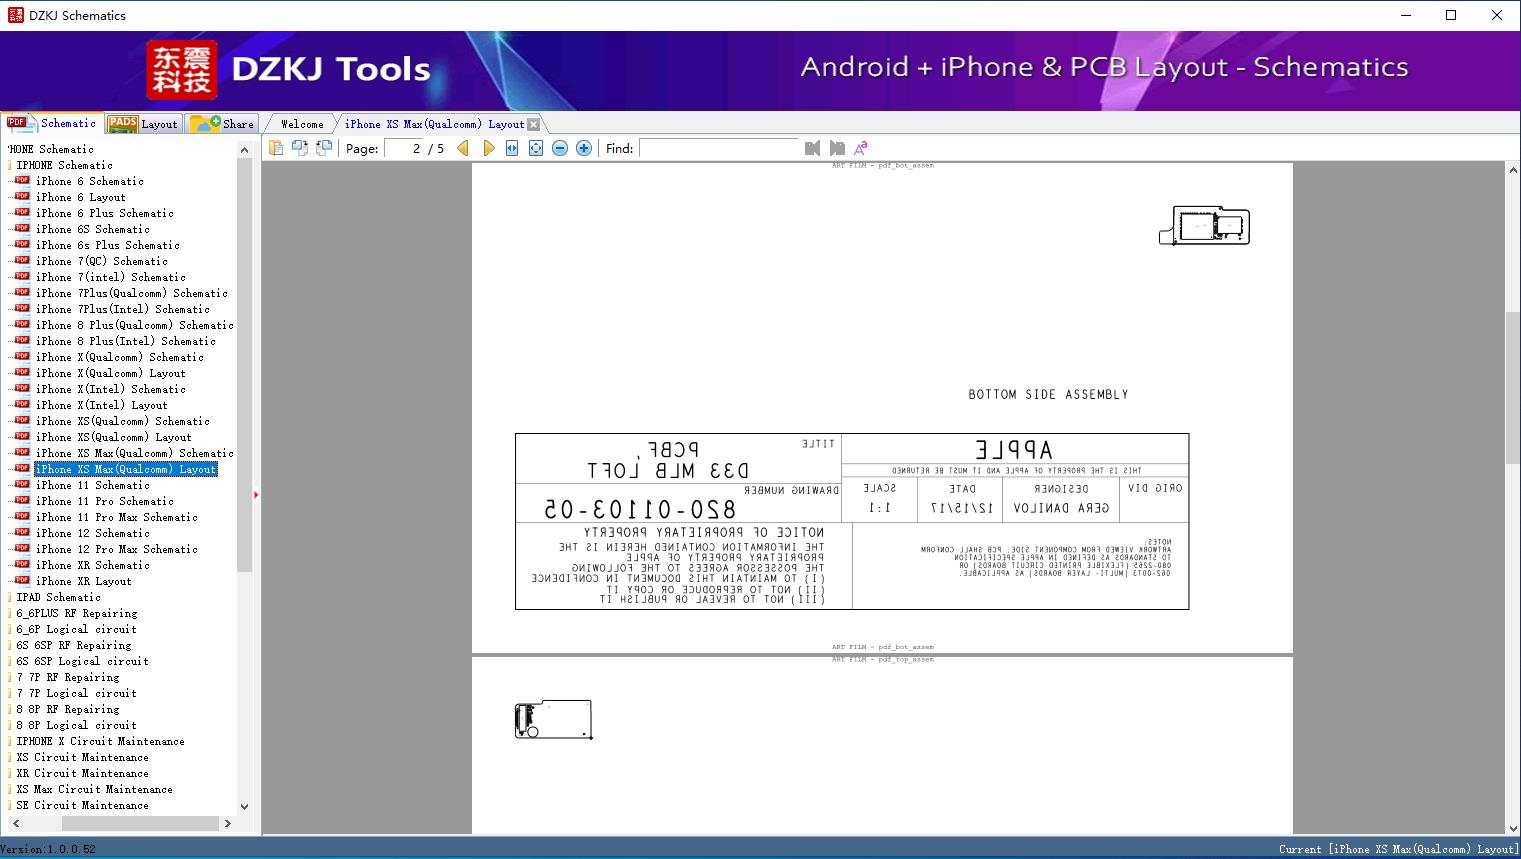The height and width of the screenshot is (859, 1521).
Task: Click the PDF icon beside iPhone 6 Layout
Action: pyautogui.click(x=22, y=197)
